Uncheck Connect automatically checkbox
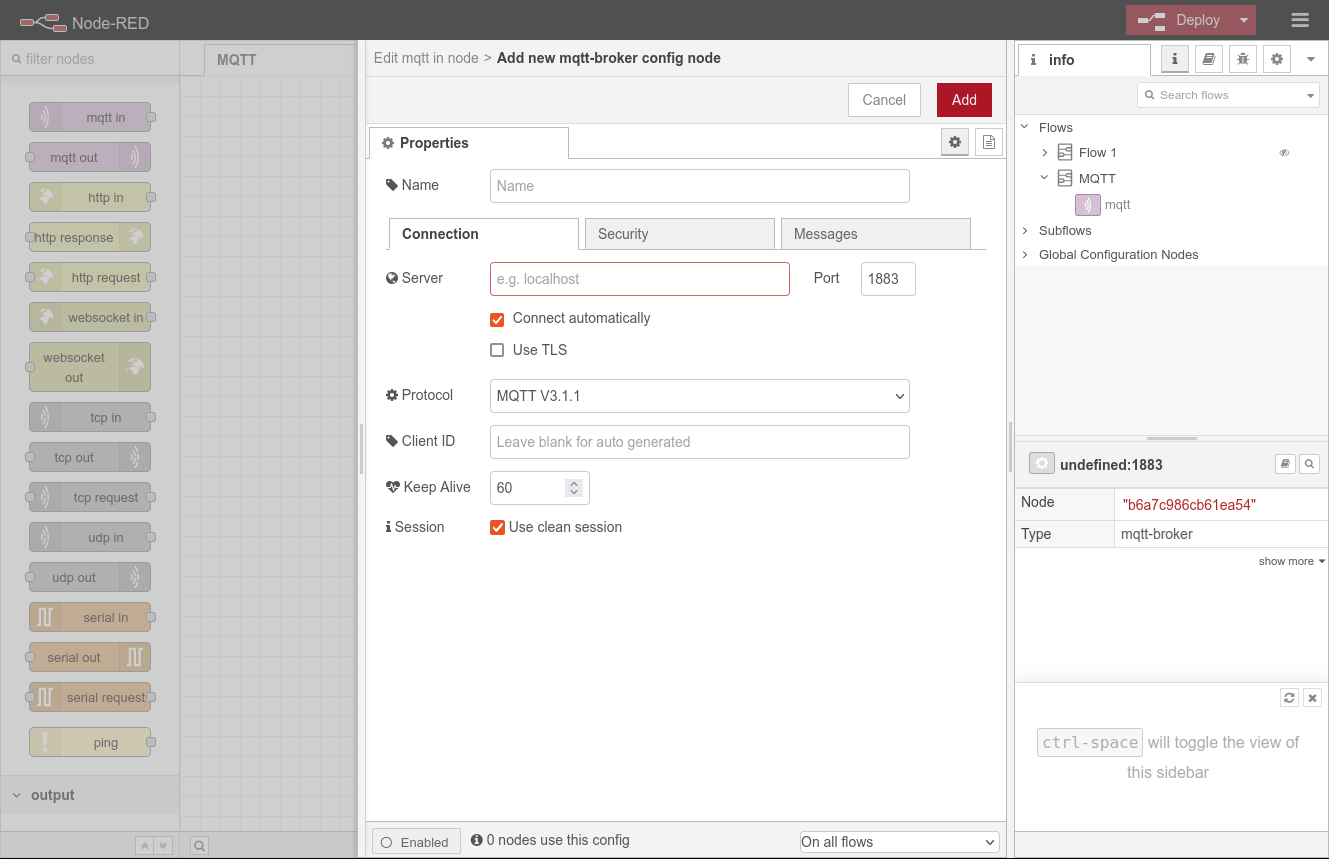The height and width of the screenshot is (859, 1329). click(497, 319)
